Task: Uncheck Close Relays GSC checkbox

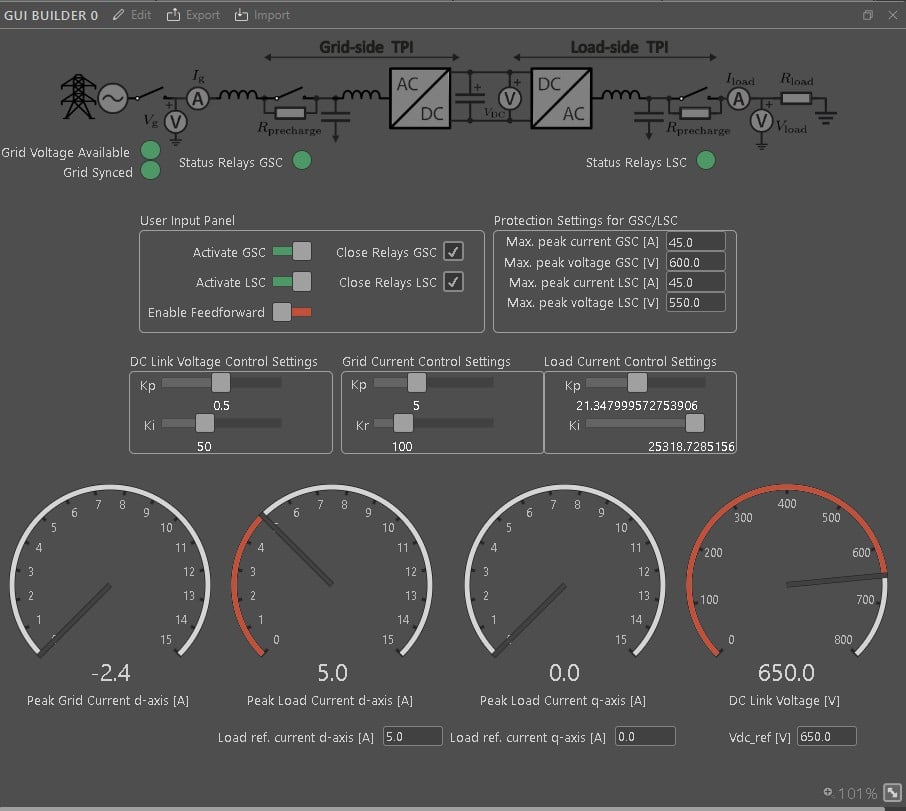Action: tap(454, 252)
